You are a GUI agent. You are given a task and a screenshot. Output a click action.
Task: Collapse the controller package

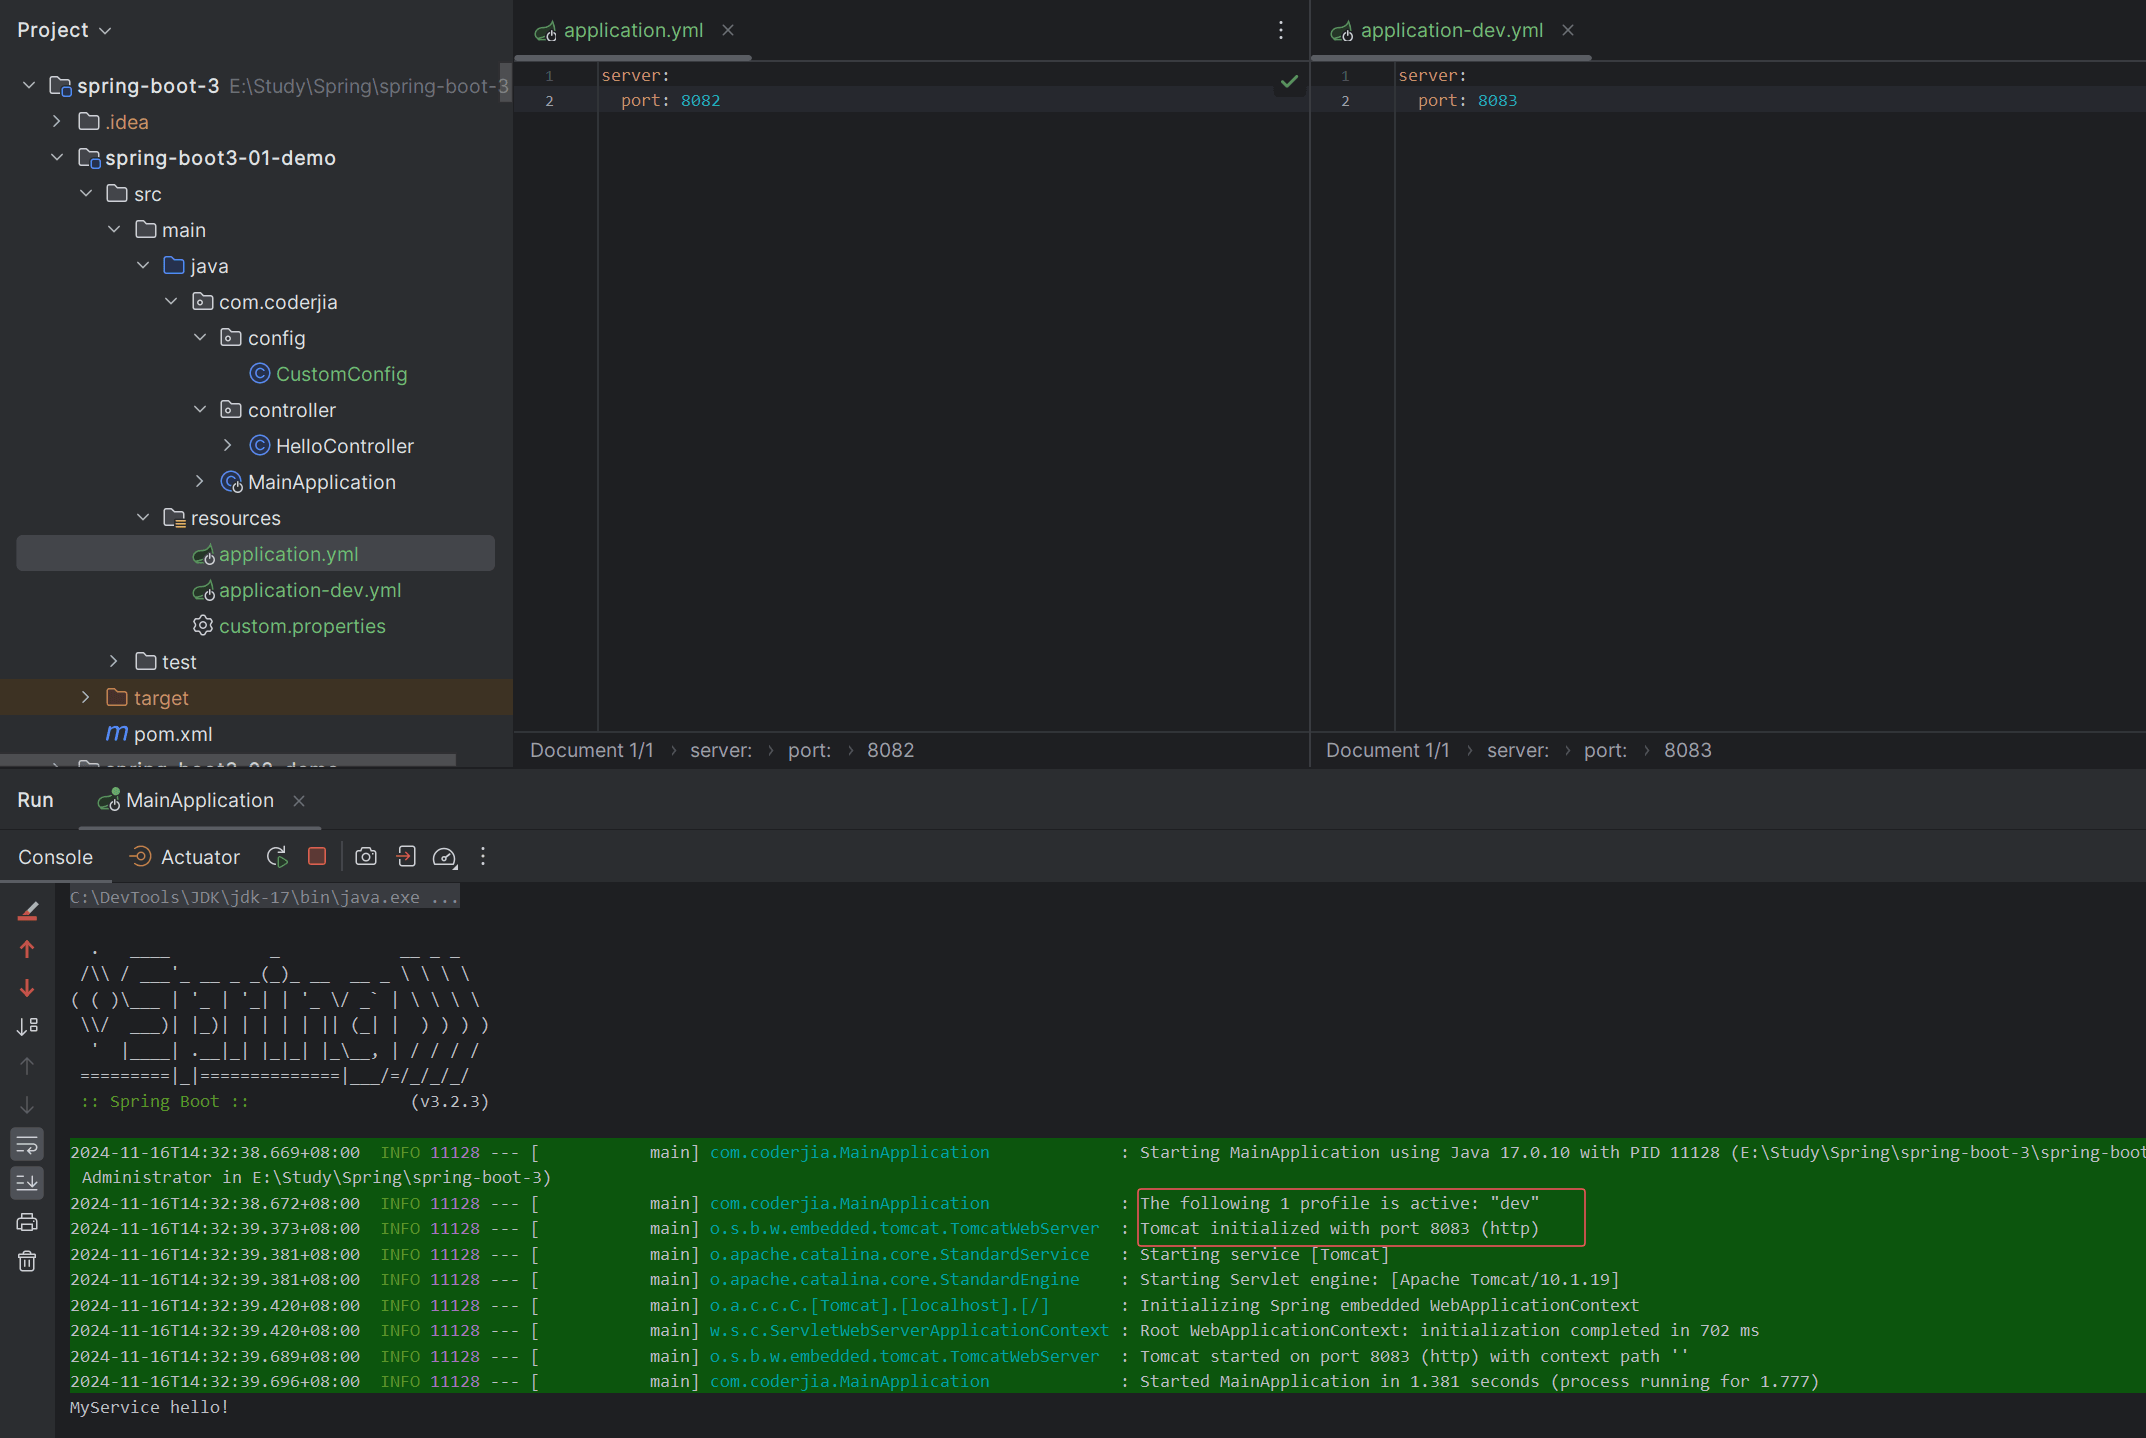click(x=200, y=409)
